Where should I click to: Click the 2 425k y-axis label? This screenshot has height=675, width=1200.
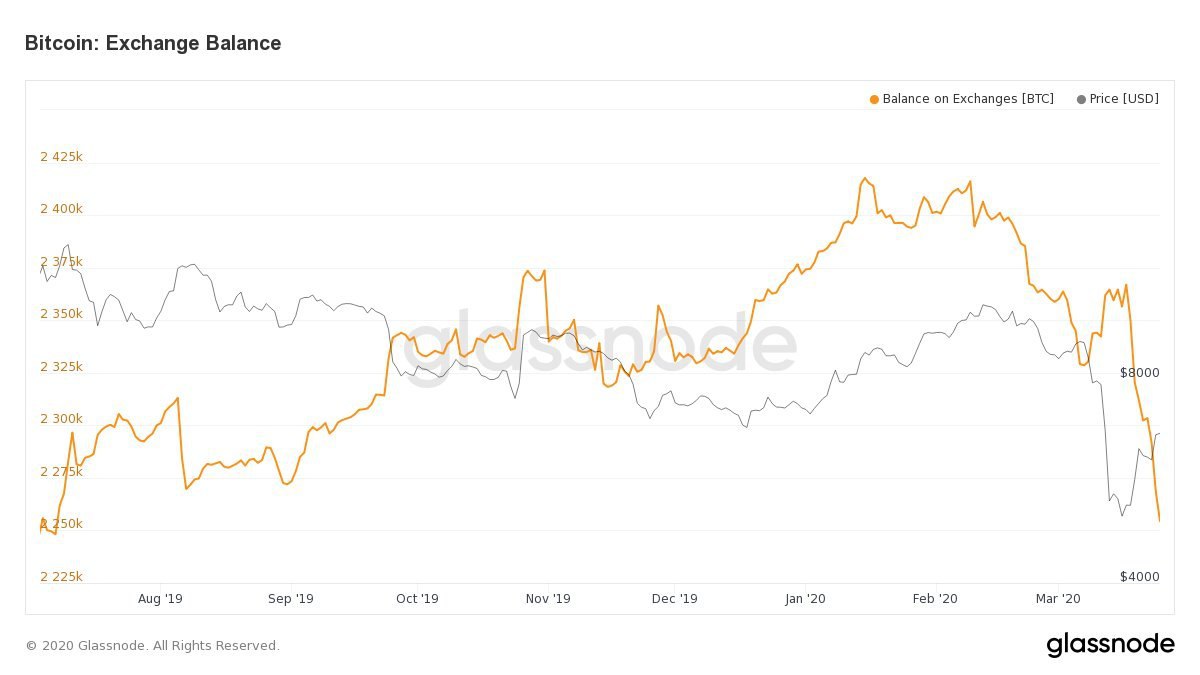coord(61,157)
